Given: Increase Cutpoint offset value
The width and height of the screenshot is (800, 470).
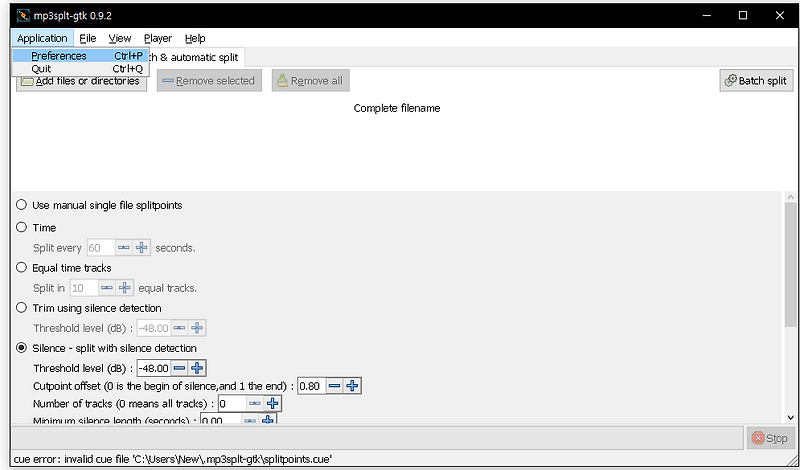Looking at the screenshot, I should tap(352, 386).
